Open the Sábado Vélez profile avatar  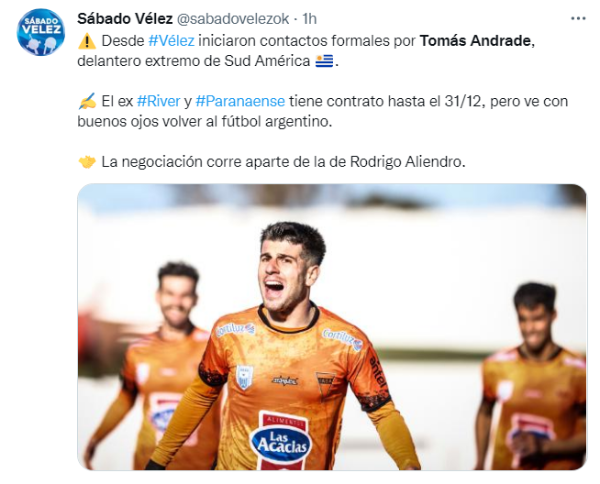click(41, 32)
